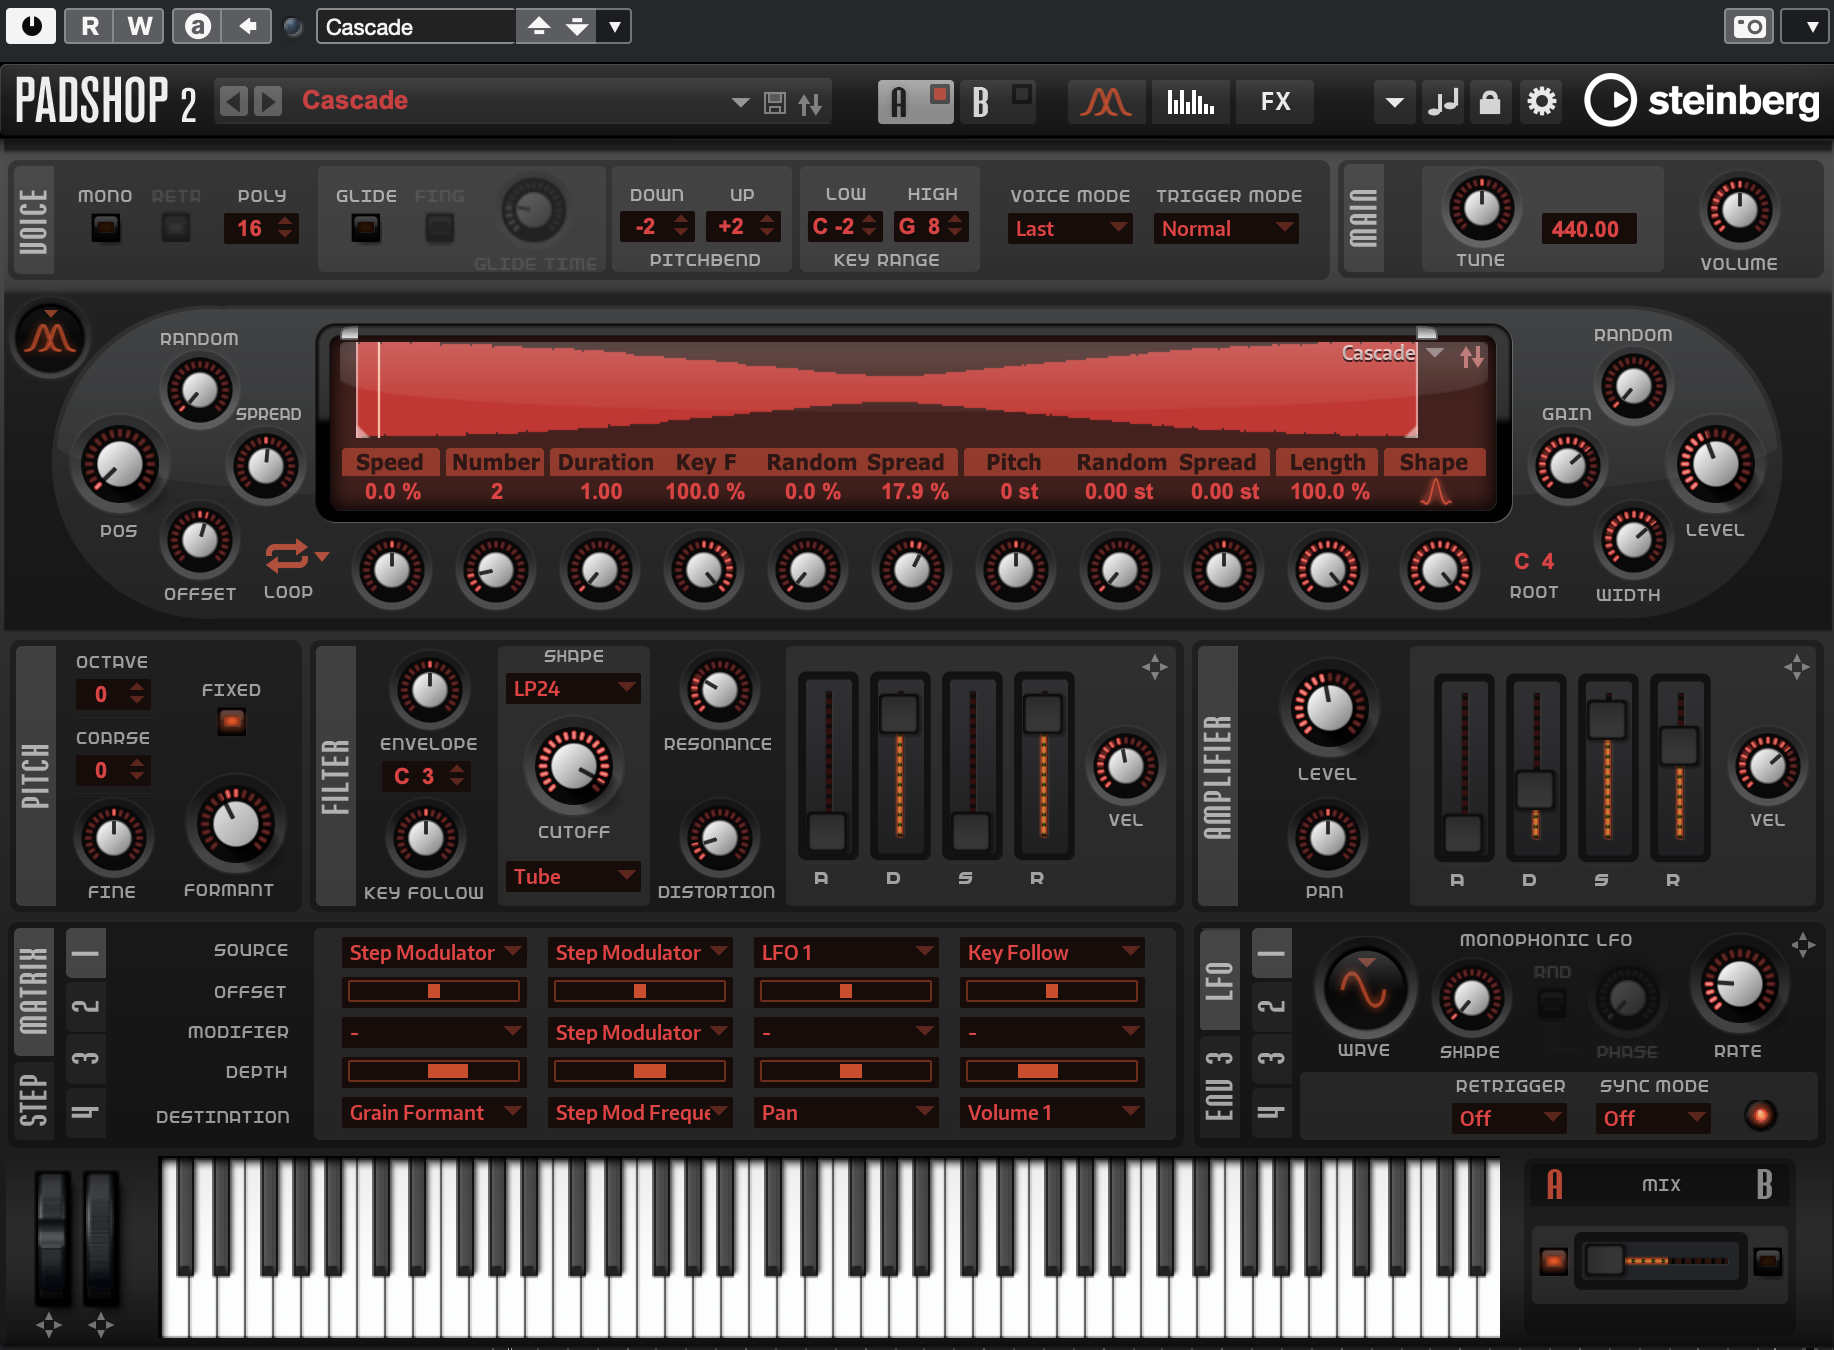1834x1350 pixels.
Task: Click the C 4 root key value
Action: point(1534,561)
